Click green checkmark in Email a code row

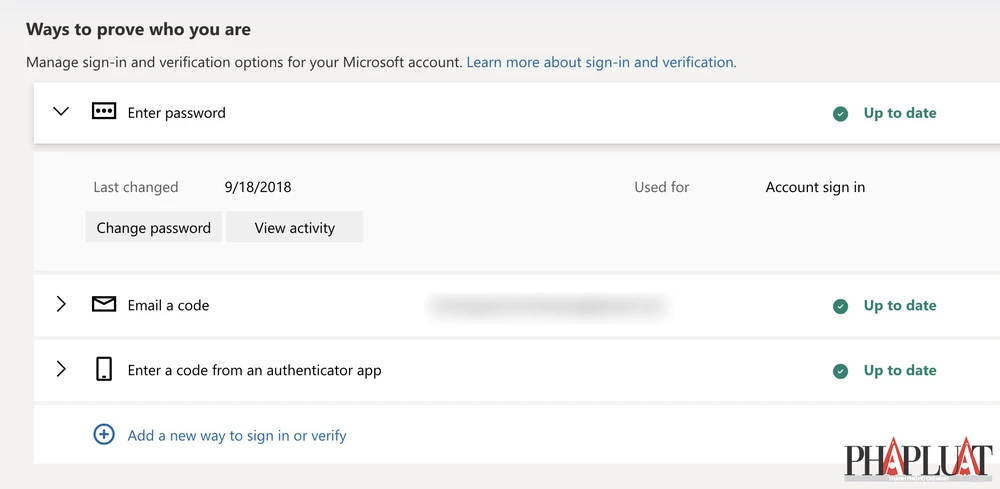coord(841,306)
